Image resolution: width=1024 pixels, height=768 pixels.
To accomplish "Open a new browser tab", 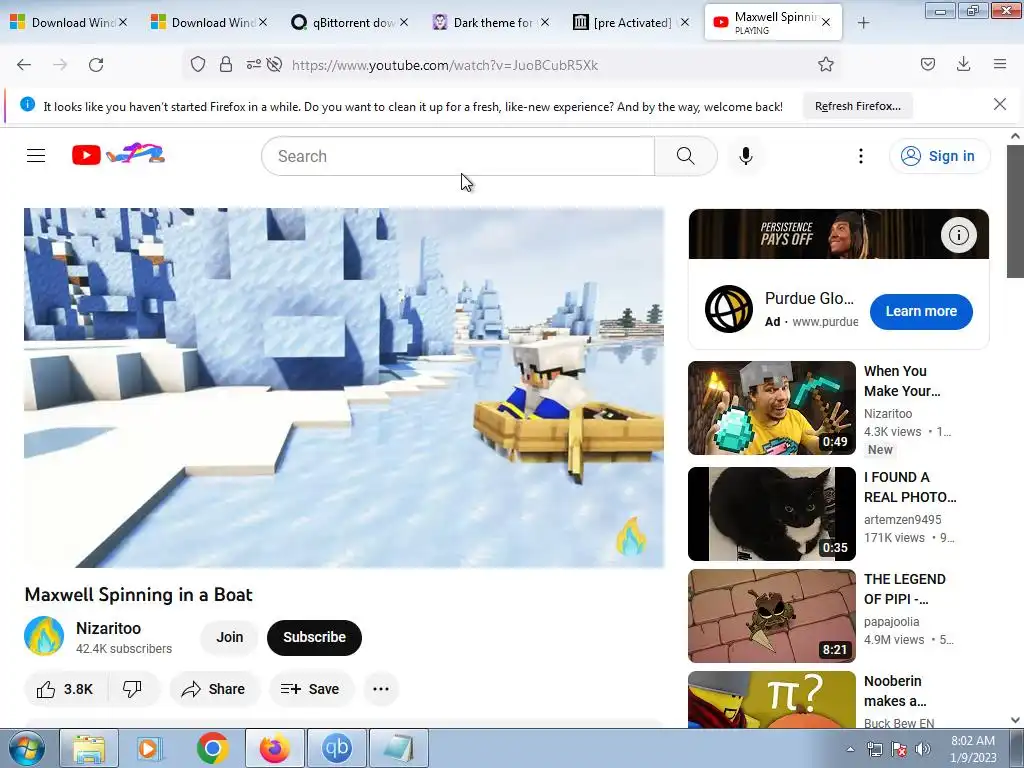I will 863,23.
